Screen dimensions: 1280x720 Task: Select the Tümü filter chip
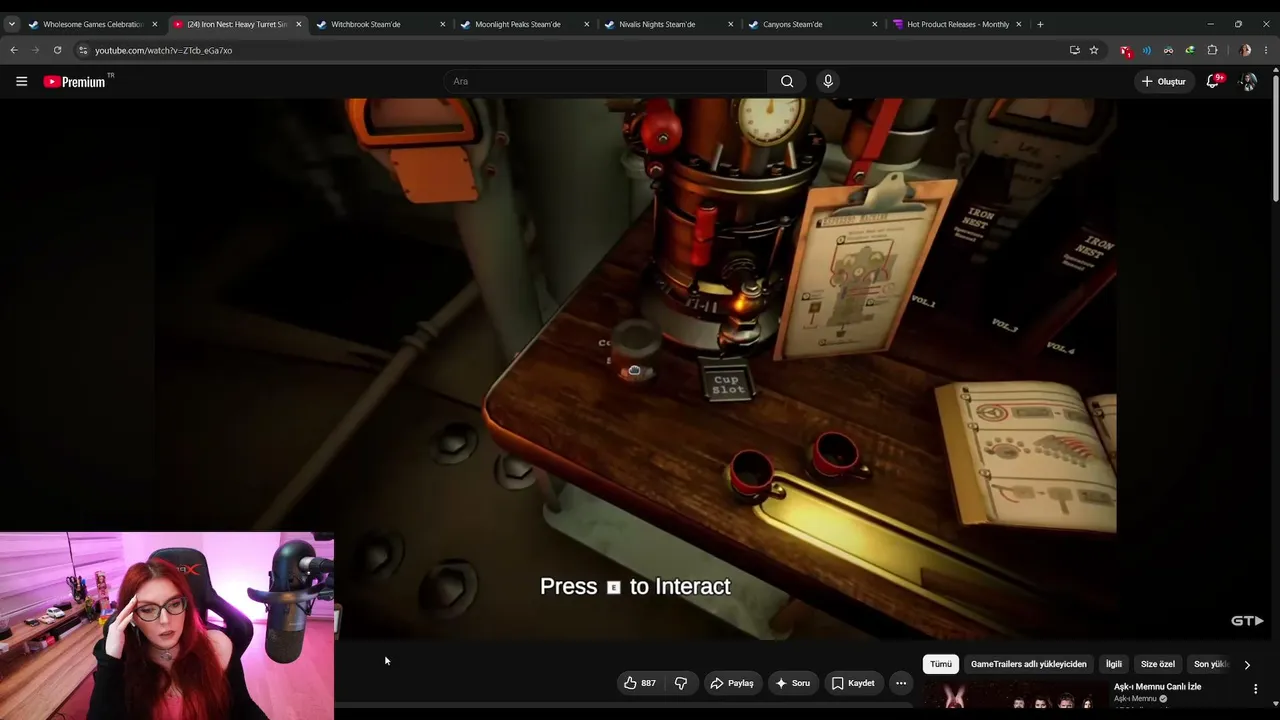point(941,664)
